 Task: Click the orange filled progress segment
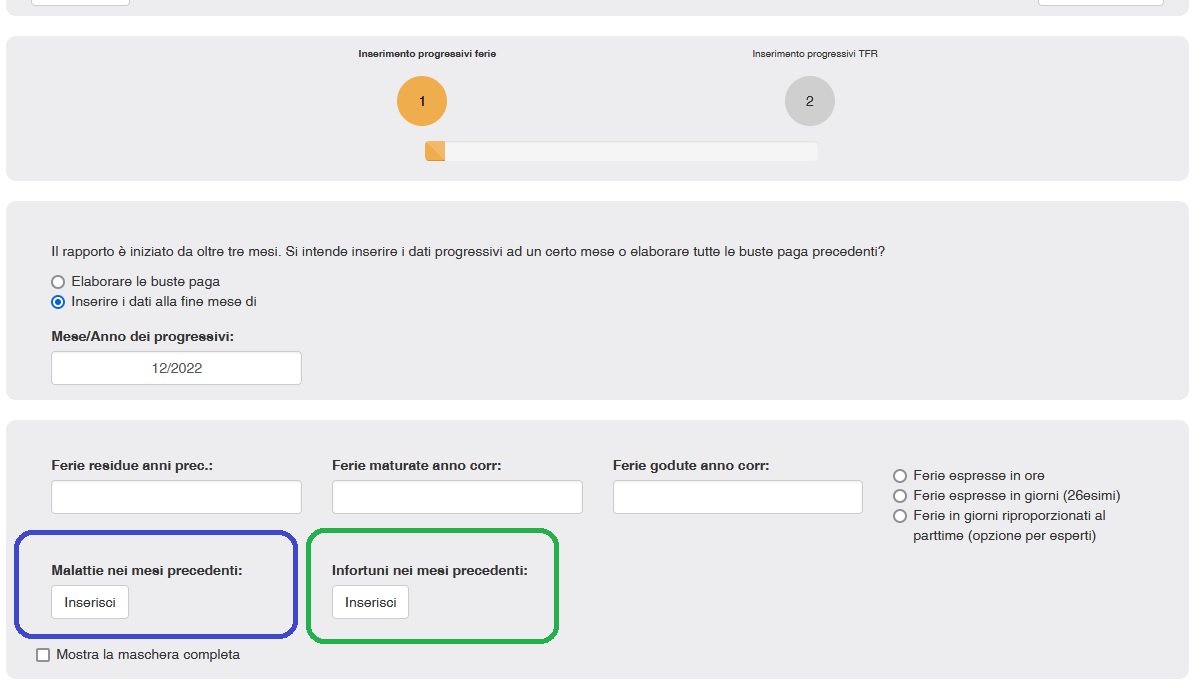pos(435,151)
